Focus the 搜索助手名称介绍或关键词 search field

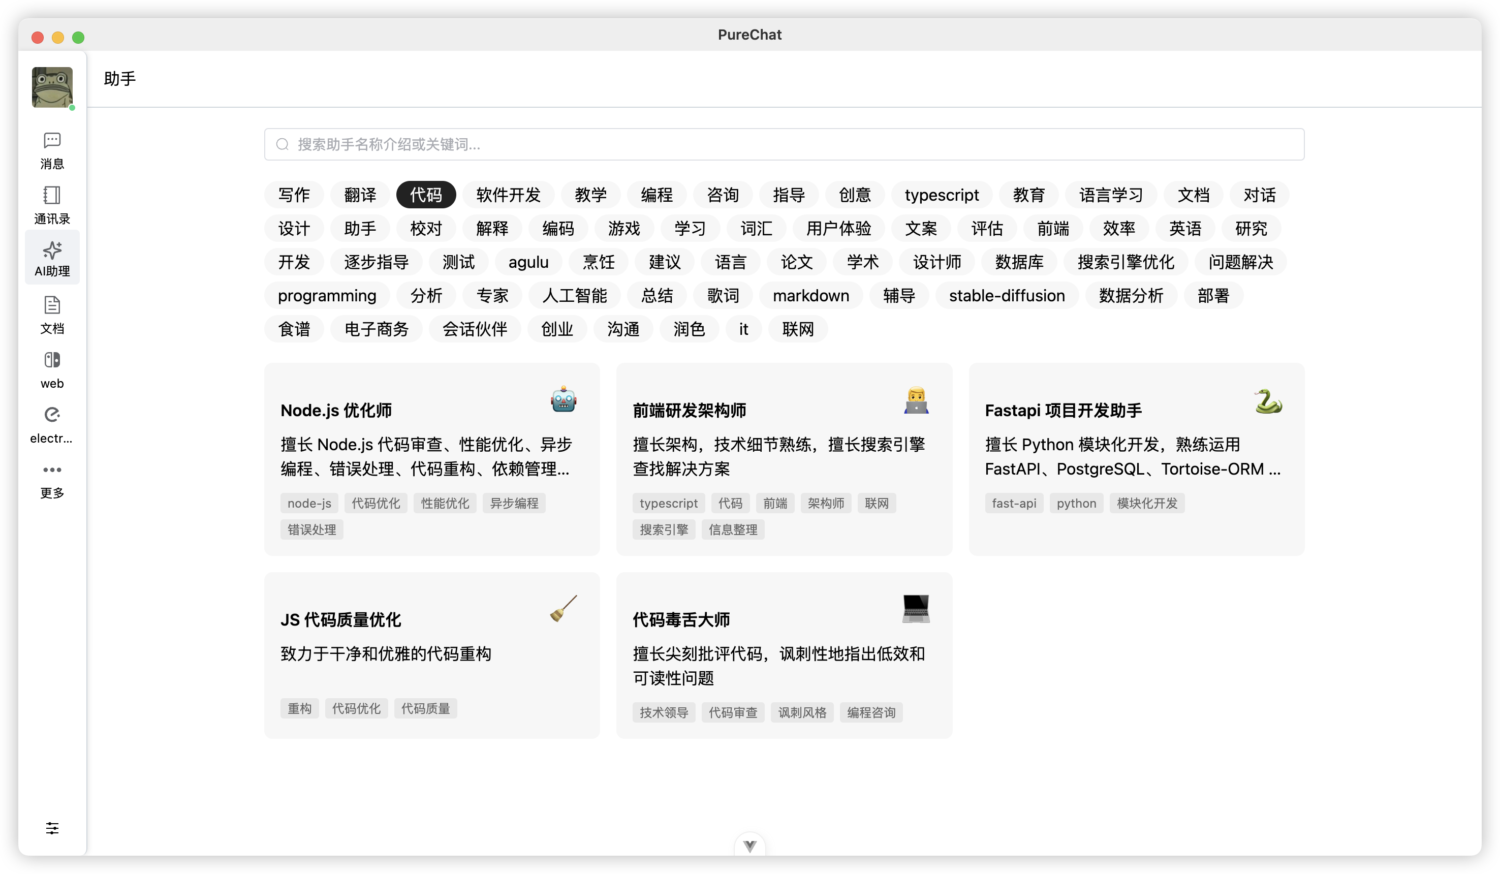tap(784, 144)
